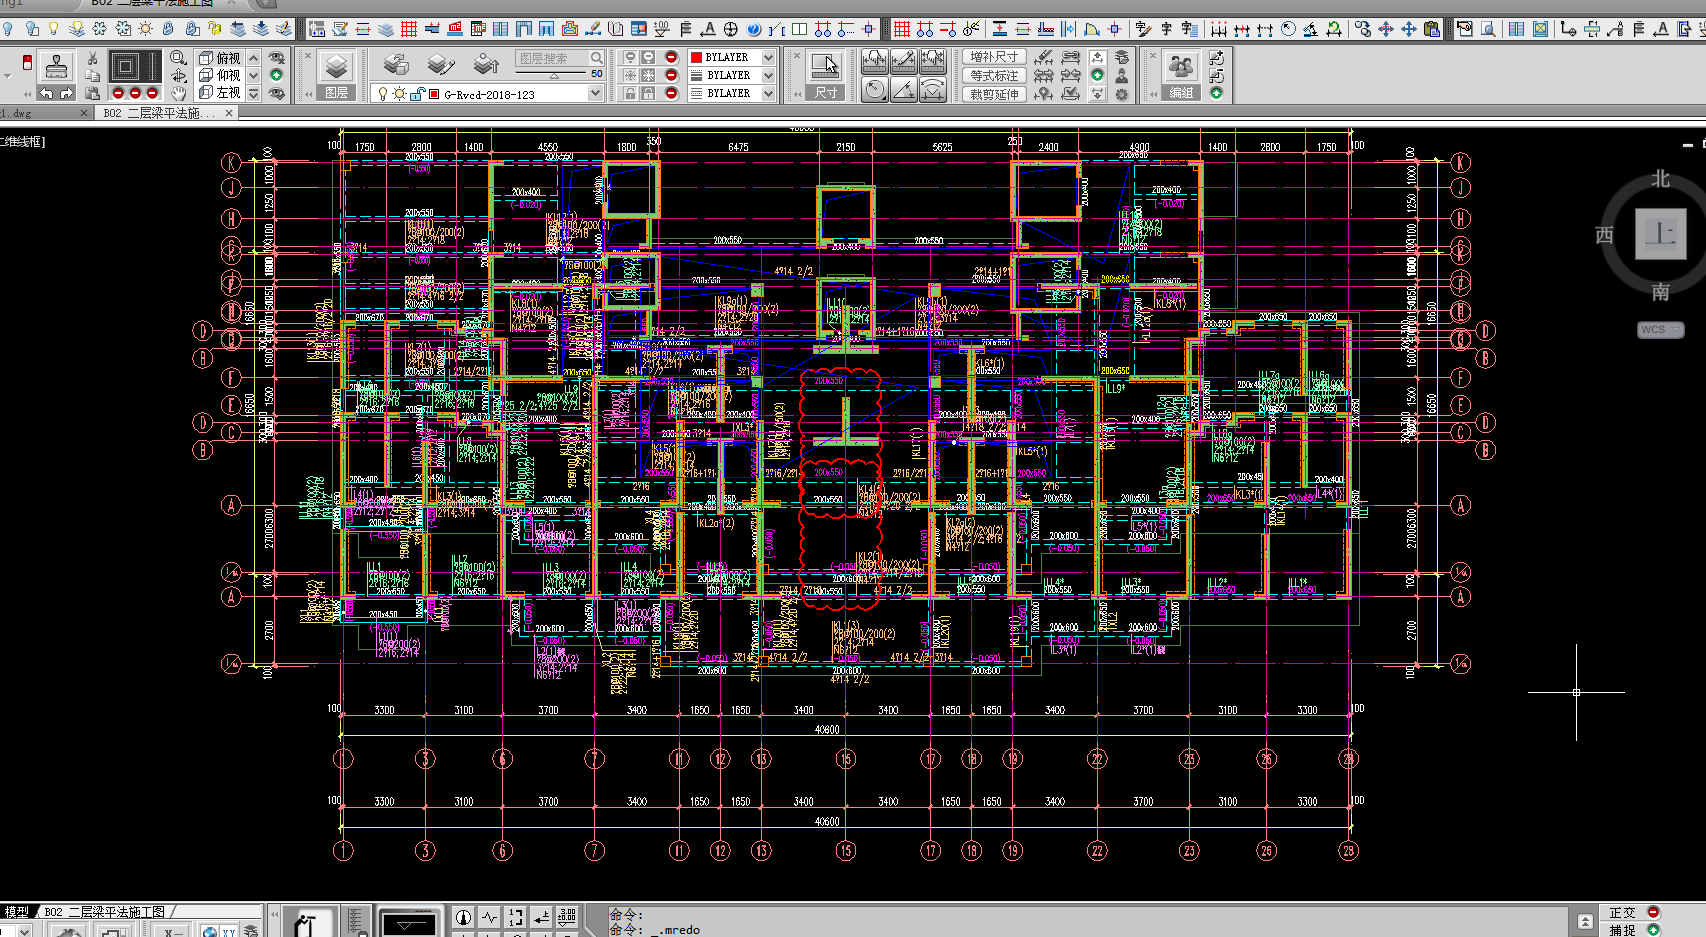Expand command line history panel
Screen dimensions: 1706x937
1585,921
